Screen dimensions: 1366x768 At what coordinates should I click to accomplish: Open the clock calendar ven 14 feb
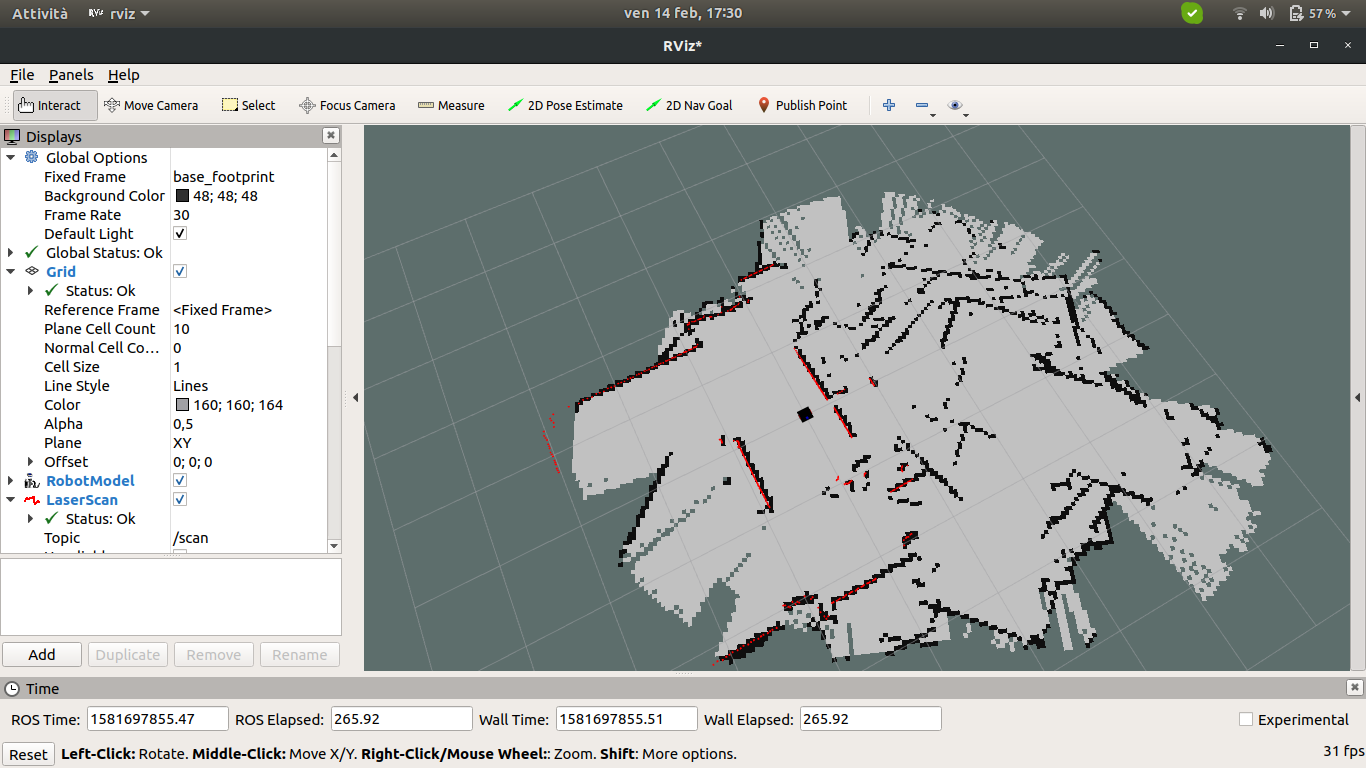[683, 13]
